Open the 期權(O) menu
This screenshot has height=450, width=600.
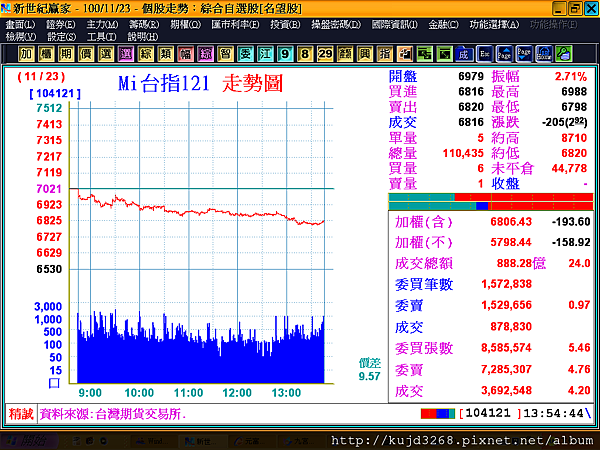click(x=185, y=25)
